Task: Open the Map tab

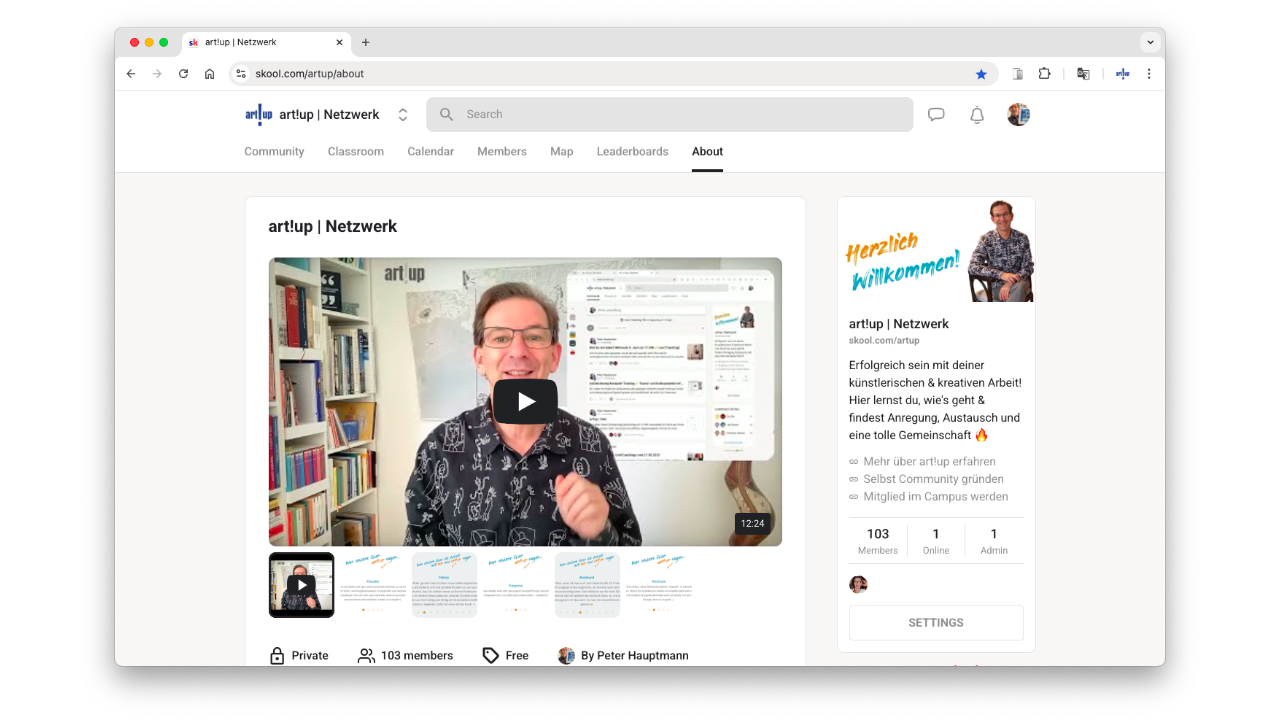Action: (x=562, y=152)
